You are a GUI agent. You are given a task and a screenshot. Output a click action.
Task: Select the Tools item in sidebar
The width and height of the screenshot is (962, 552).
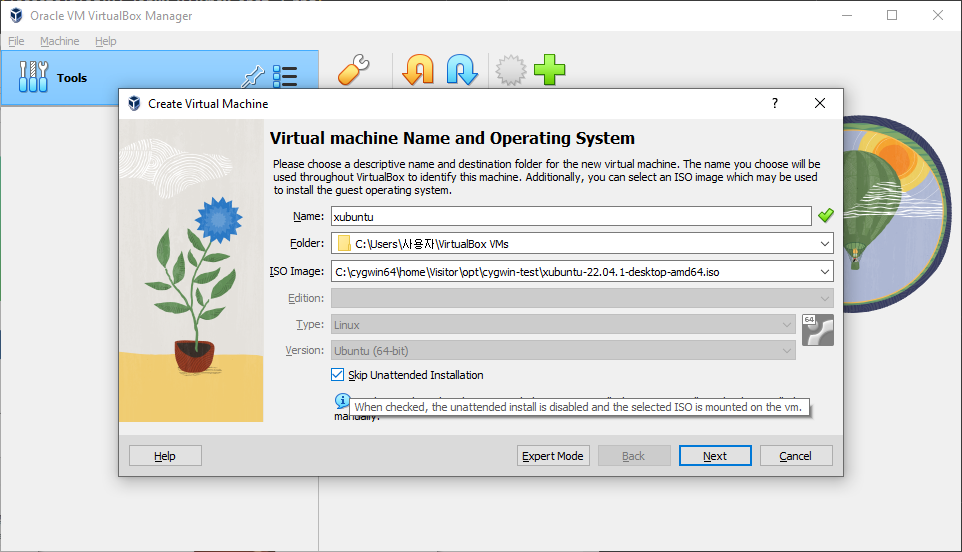tap(160, 78)
